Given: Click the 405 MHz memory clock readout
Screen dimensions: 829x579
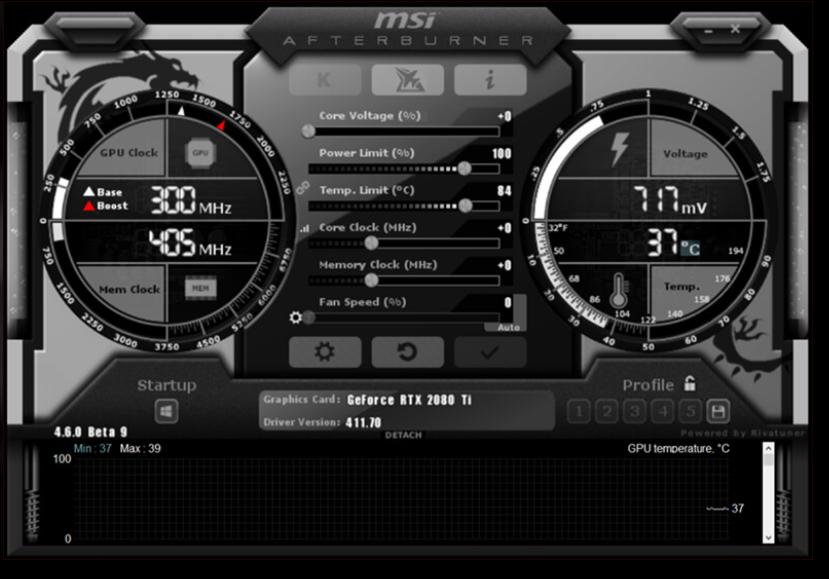Looking at the screenshot, I should point(189,243).
